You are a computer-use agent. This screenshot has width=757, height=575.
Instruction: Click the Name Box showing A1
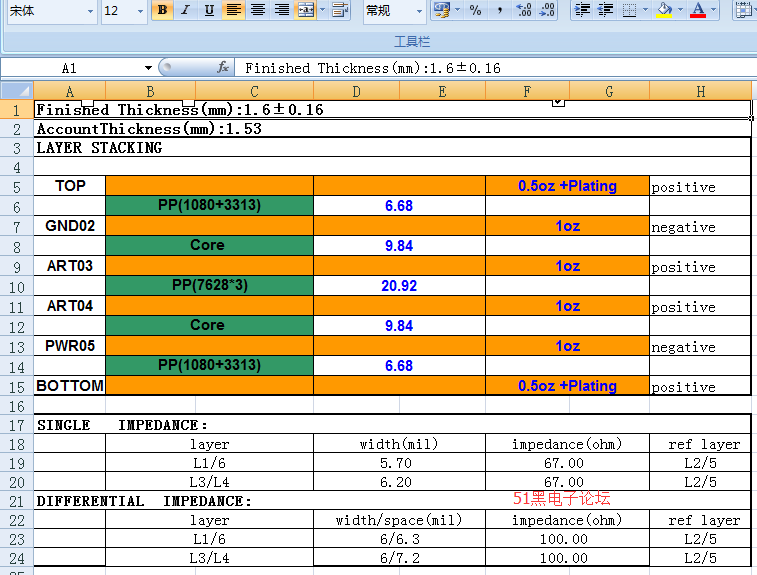pyautogui.click(x=70, y=68)
